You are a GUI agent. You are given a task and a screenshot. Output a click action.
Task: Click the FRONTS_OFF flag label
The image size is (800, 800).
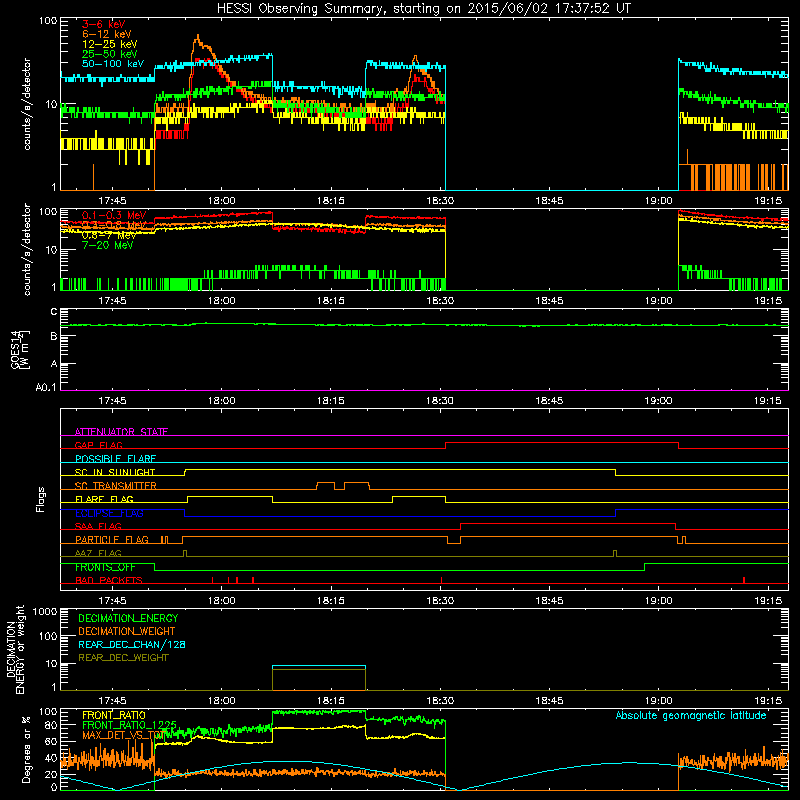point(105,567)
